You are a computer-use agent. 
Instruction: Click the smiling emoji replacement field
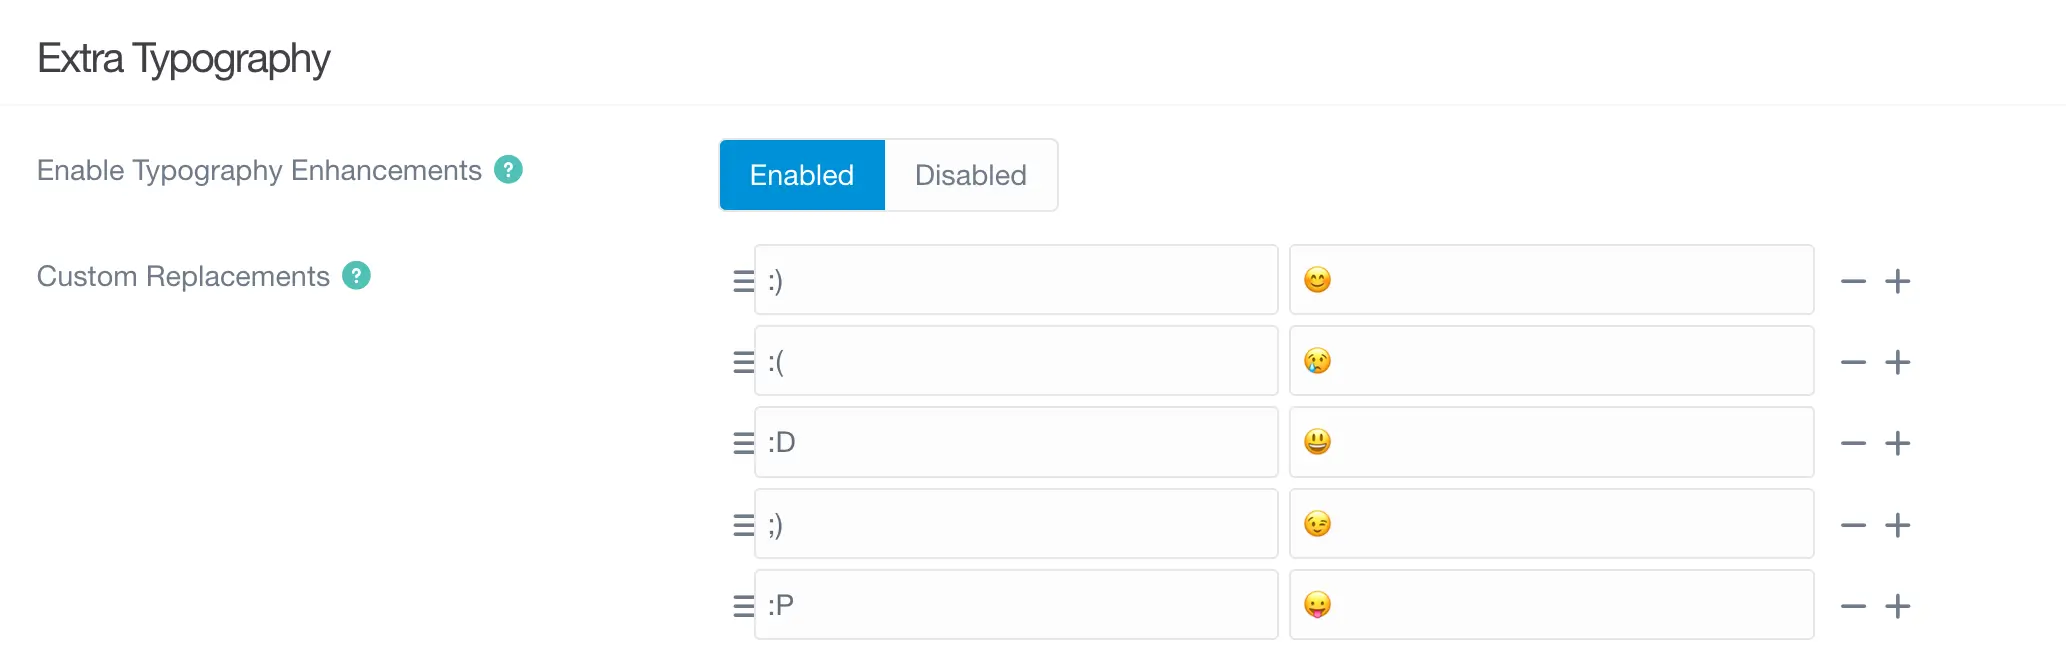[1552, 280]
